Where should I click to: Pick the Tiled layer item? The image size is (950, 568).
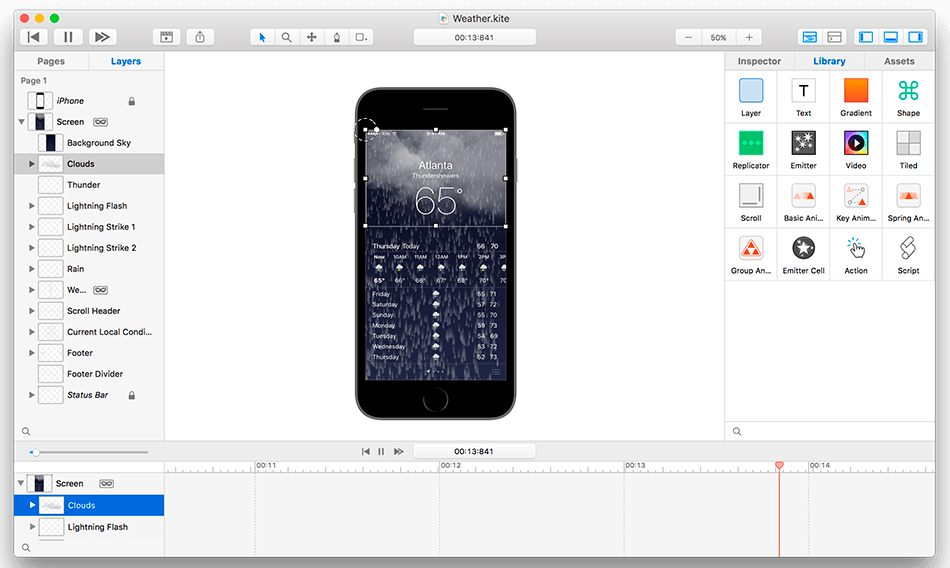[x=908, y=150]
